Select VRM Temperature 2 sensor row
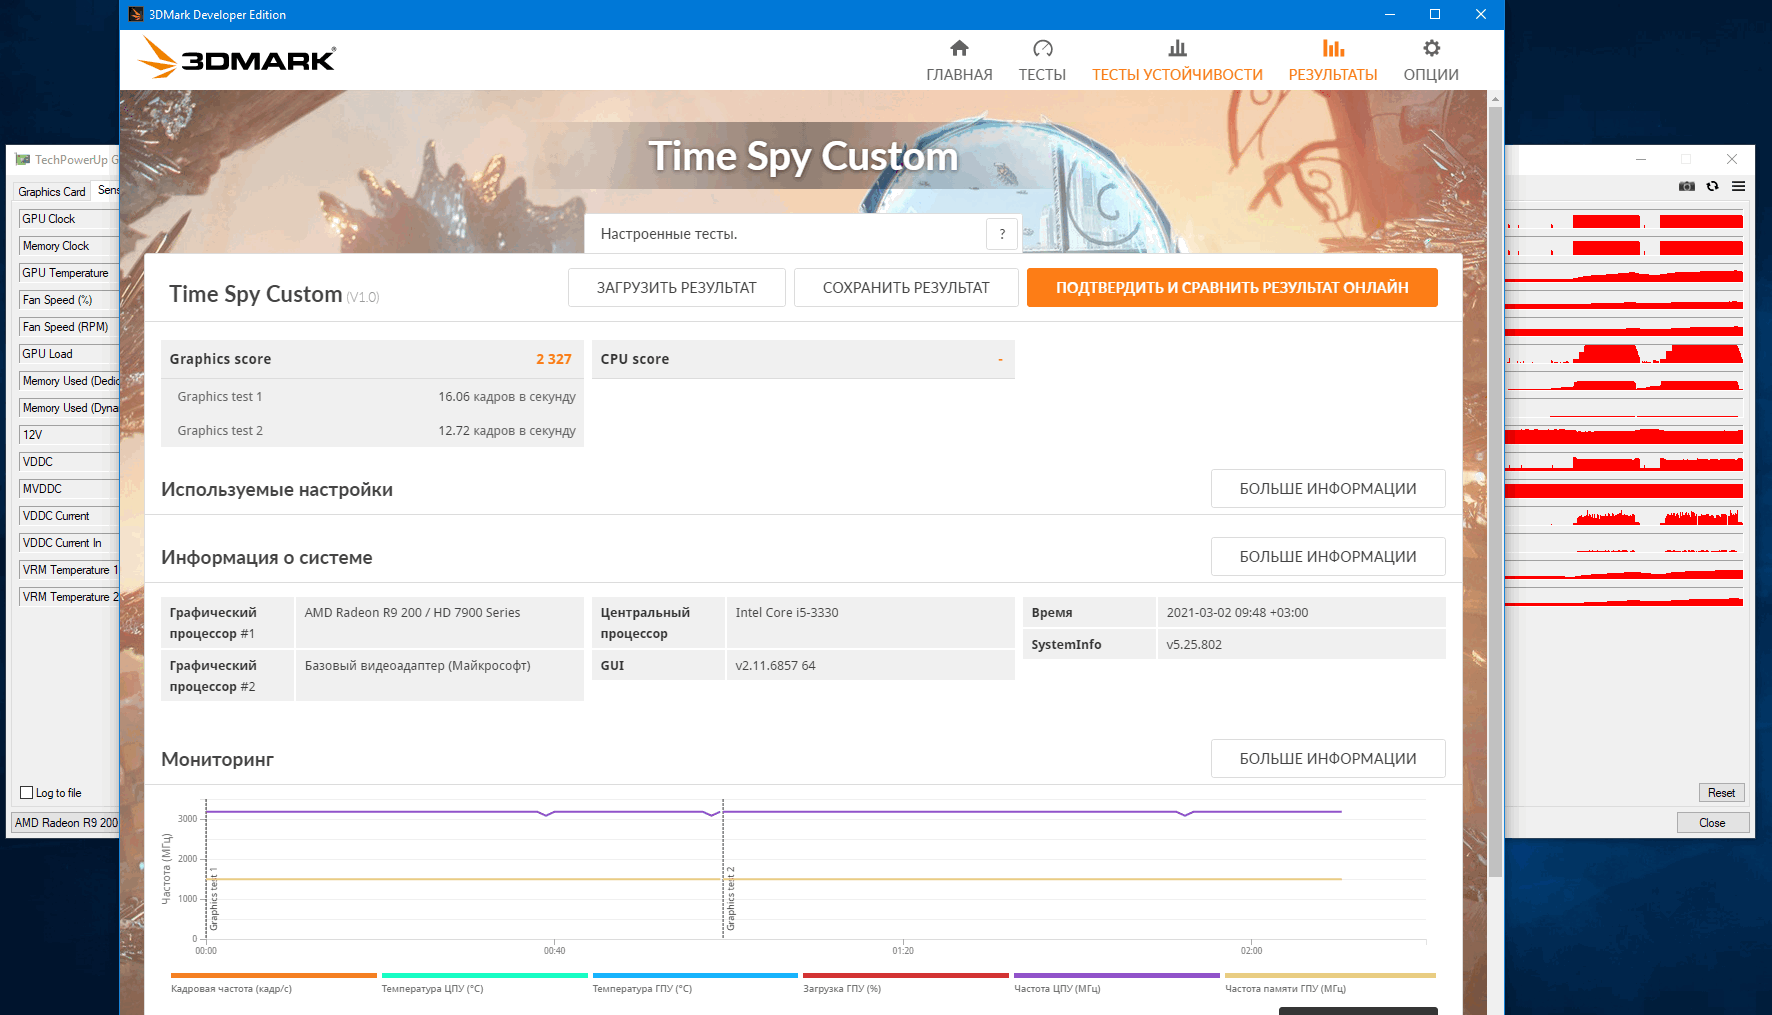 click(x=69, y=597)
